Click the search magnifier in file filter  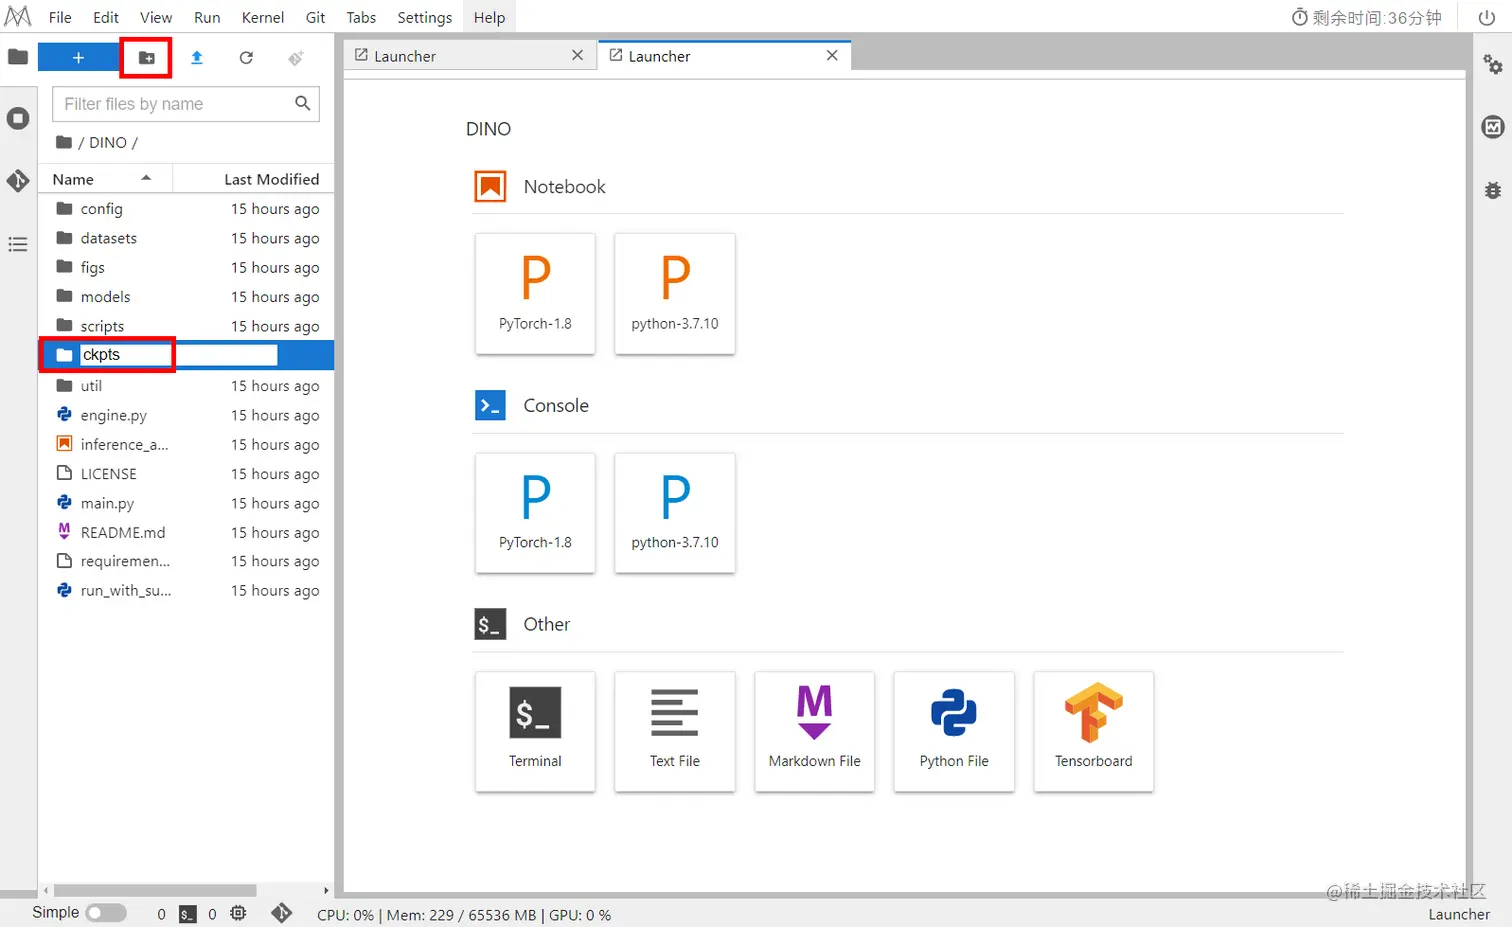303,103
